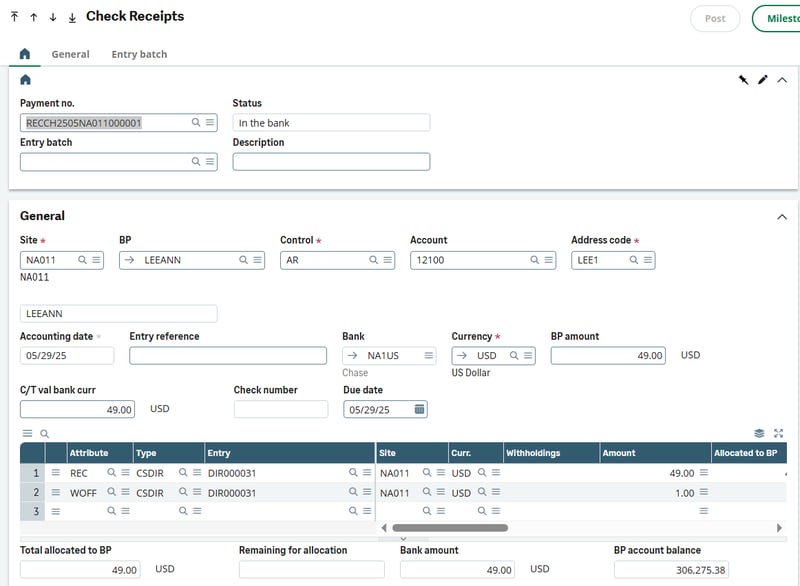Click the horizontal grid scrollbar

click(450, 527)
